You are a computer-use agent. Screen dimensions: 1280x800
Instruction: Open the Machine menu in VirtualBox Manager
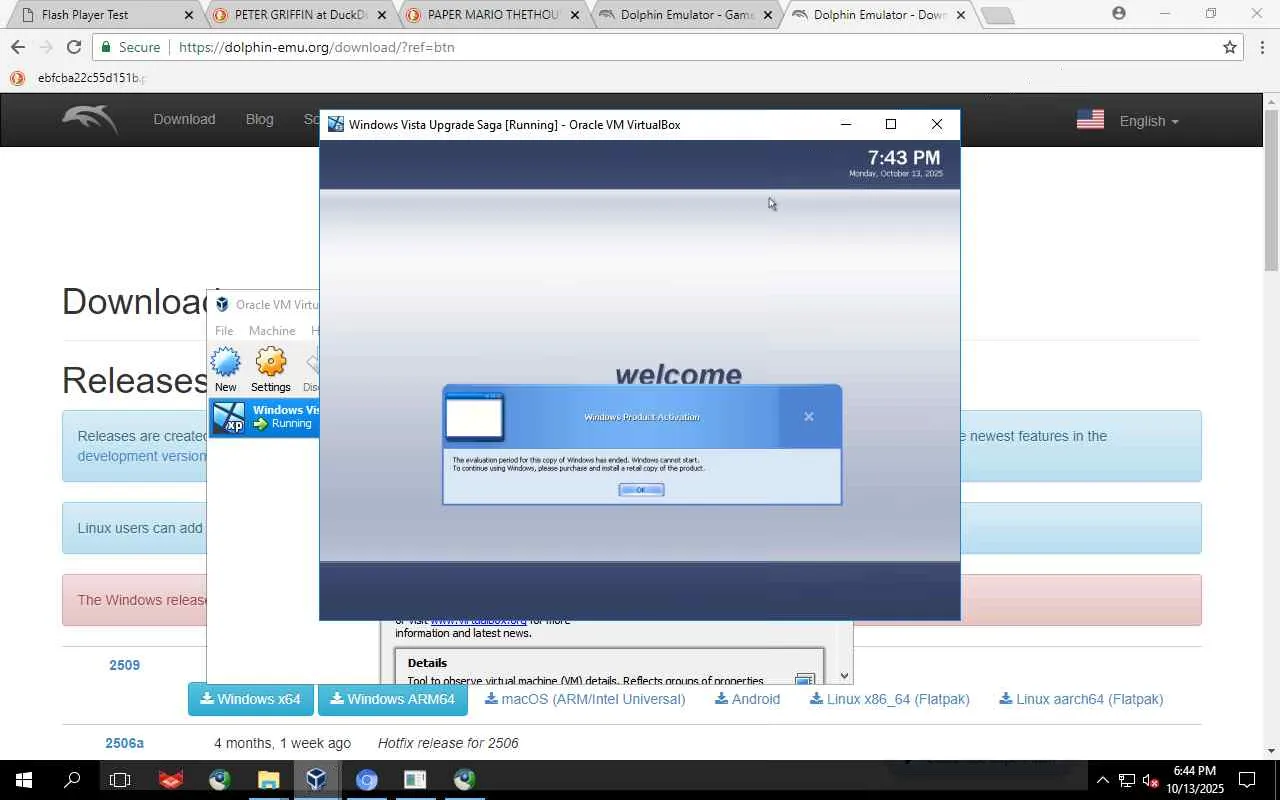pos(272,331)
